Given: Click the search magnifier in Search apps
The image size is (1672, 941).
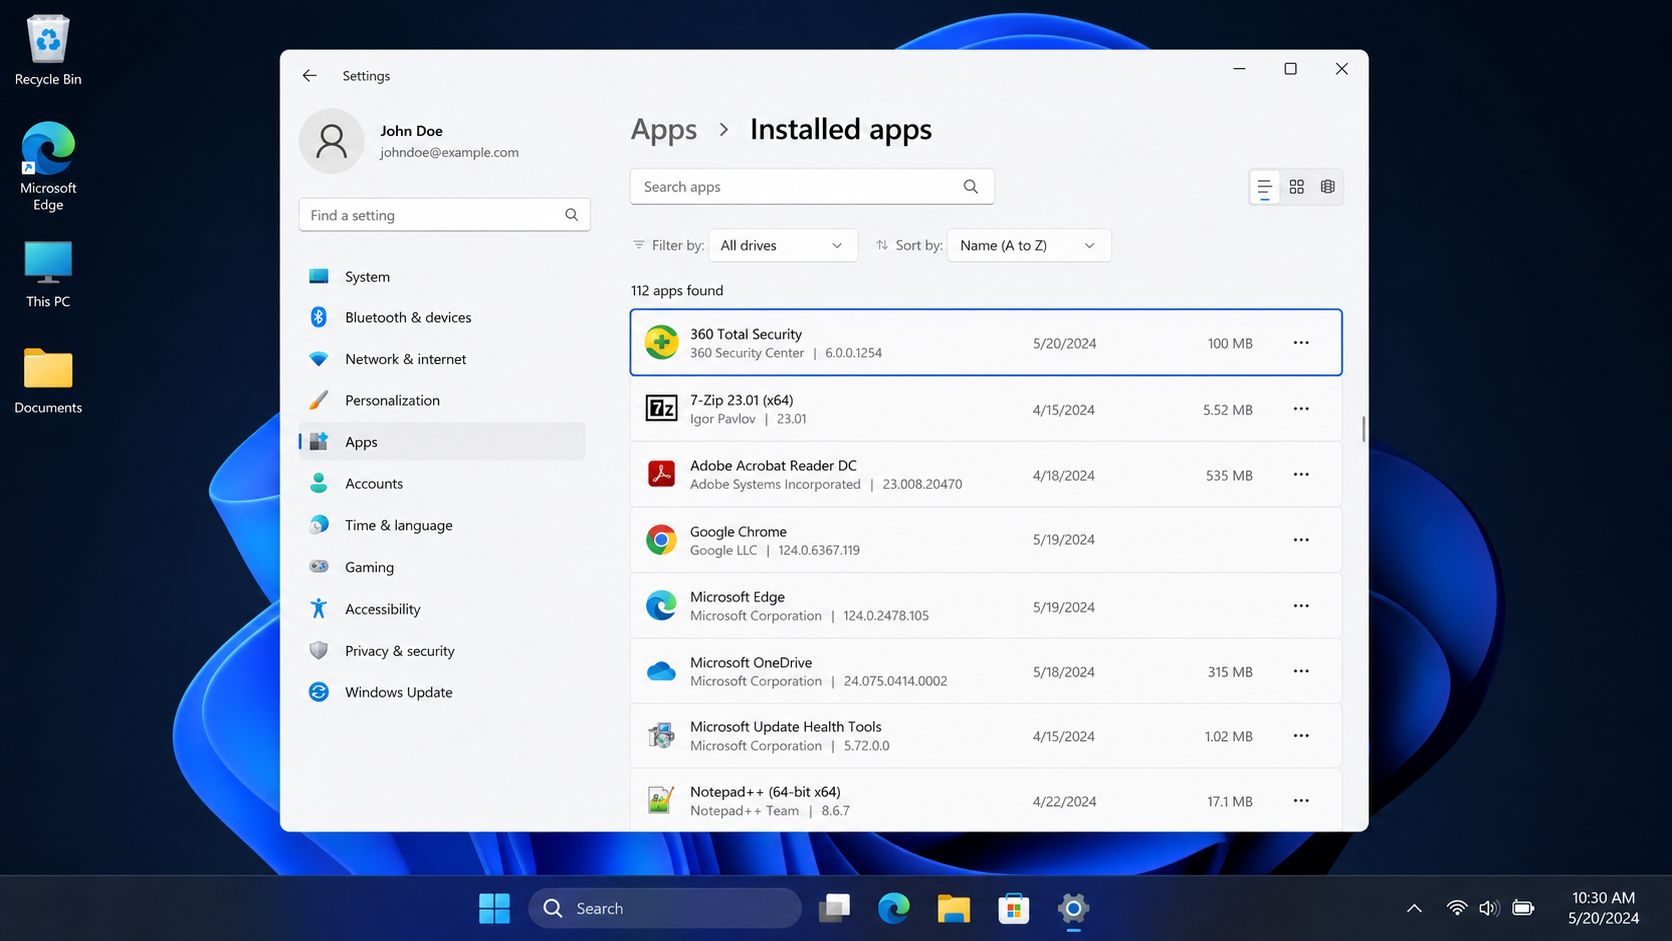Looking at the screenshot, I should click(x=970, y=187).
